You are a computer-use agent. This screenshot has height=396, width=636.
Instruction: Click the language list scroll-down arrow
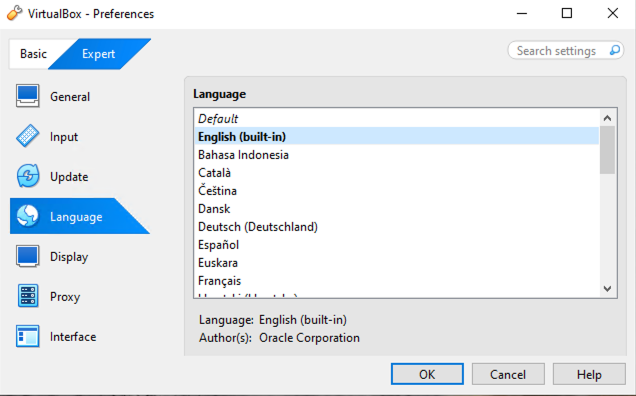[607, 288]
